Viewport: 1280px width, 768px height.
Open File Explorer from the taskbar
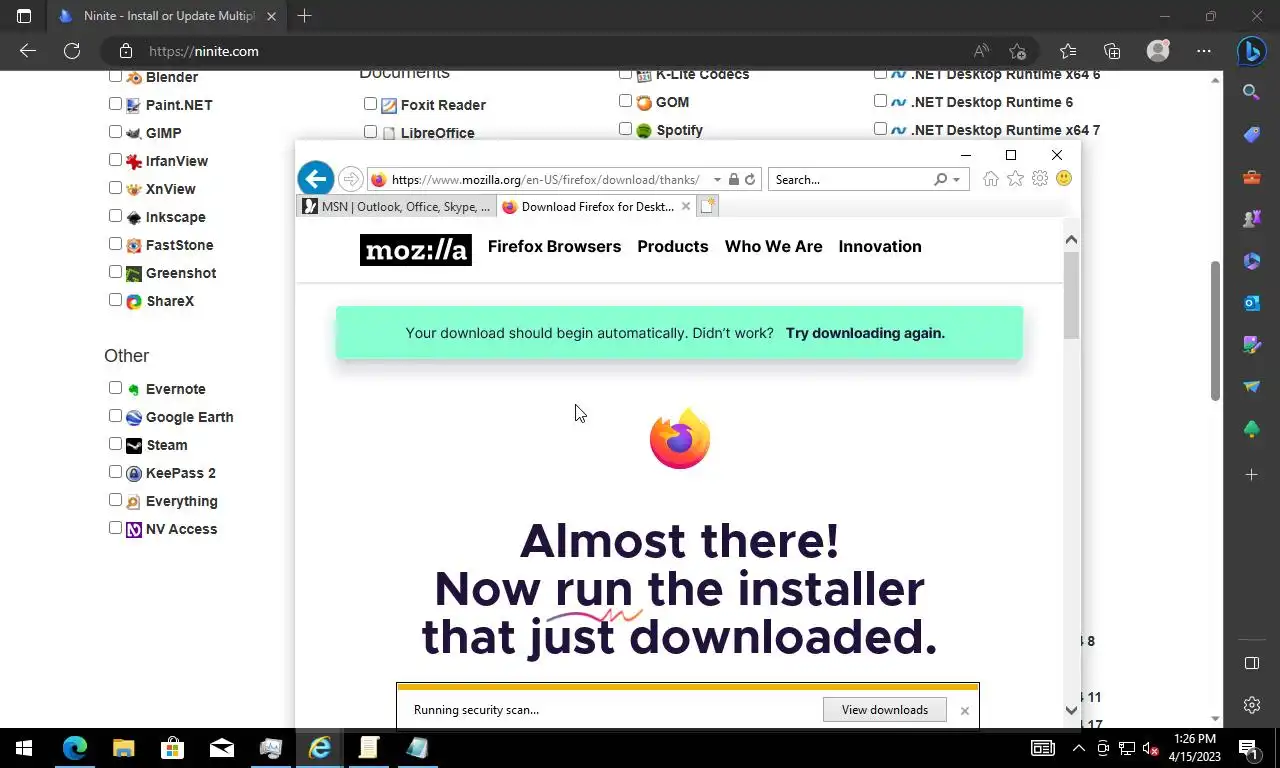coord(123,748)
